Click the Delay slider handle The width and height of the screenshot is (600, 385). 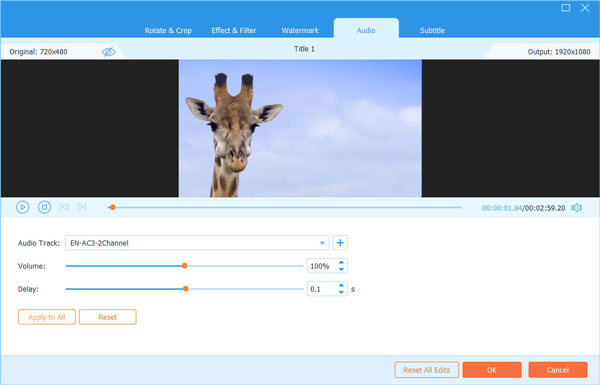click(x=186, y=289)
